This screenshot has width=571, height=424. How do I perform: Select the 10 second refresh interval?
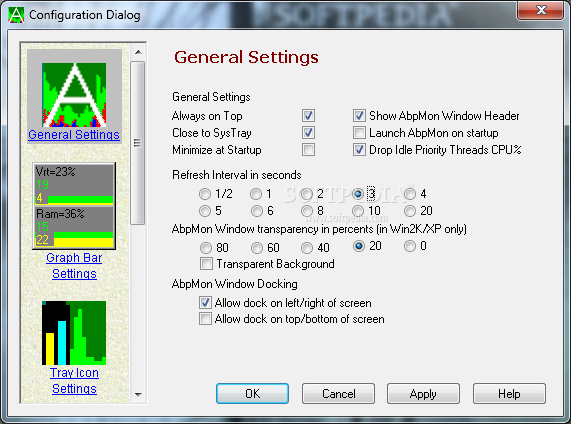point(358,211)
